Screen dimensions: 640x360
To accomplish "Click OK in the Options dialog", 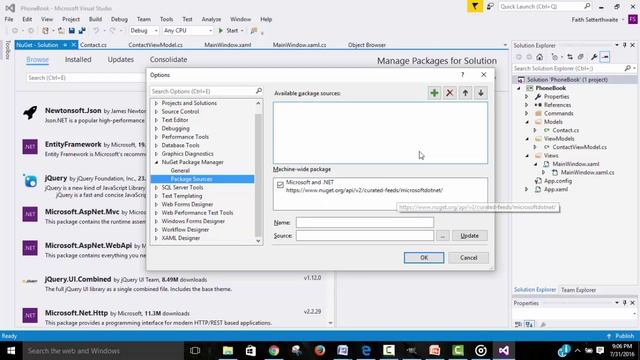I will tap(424, 258).
